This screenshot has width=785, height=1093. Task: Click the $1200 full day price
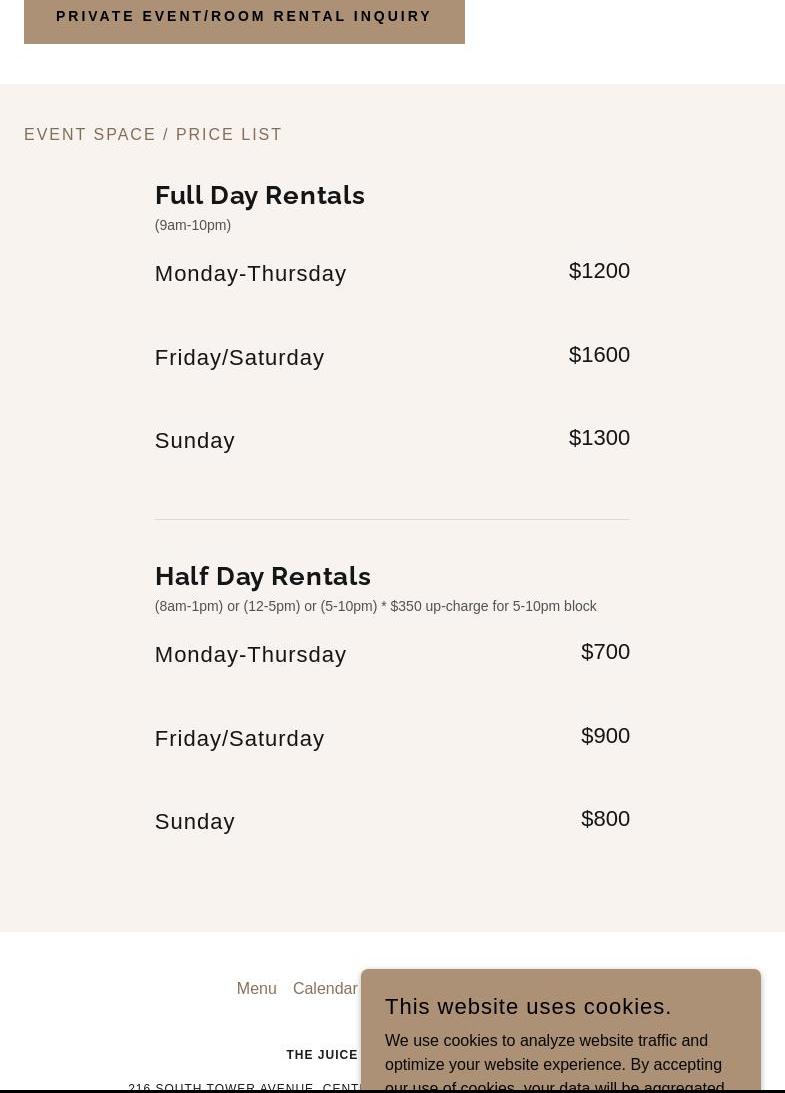599,270
